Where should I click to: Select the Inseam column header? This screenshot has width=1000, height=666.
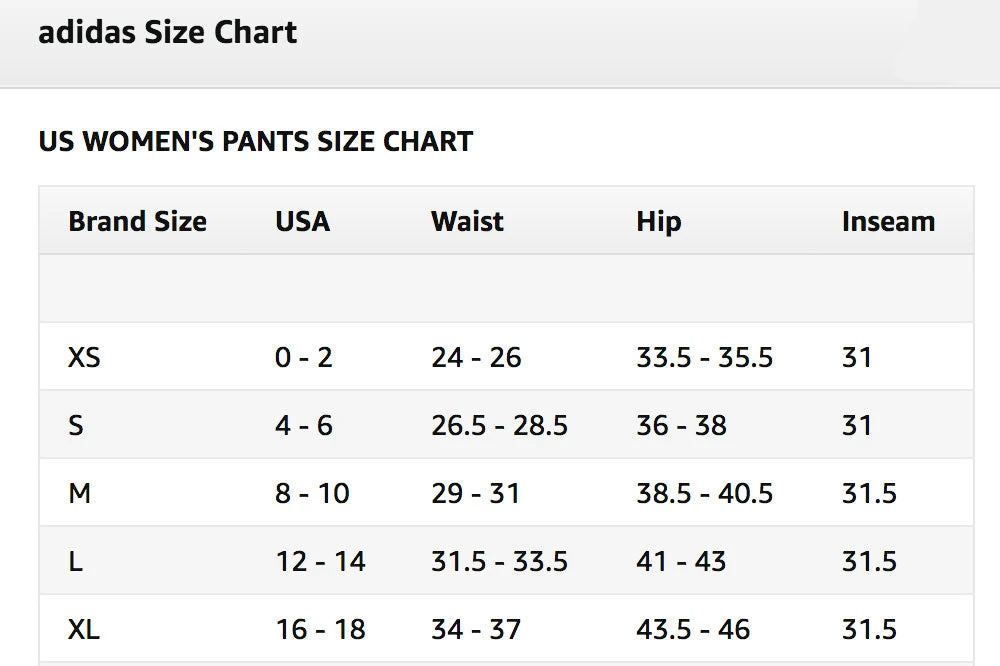[888, 221]
